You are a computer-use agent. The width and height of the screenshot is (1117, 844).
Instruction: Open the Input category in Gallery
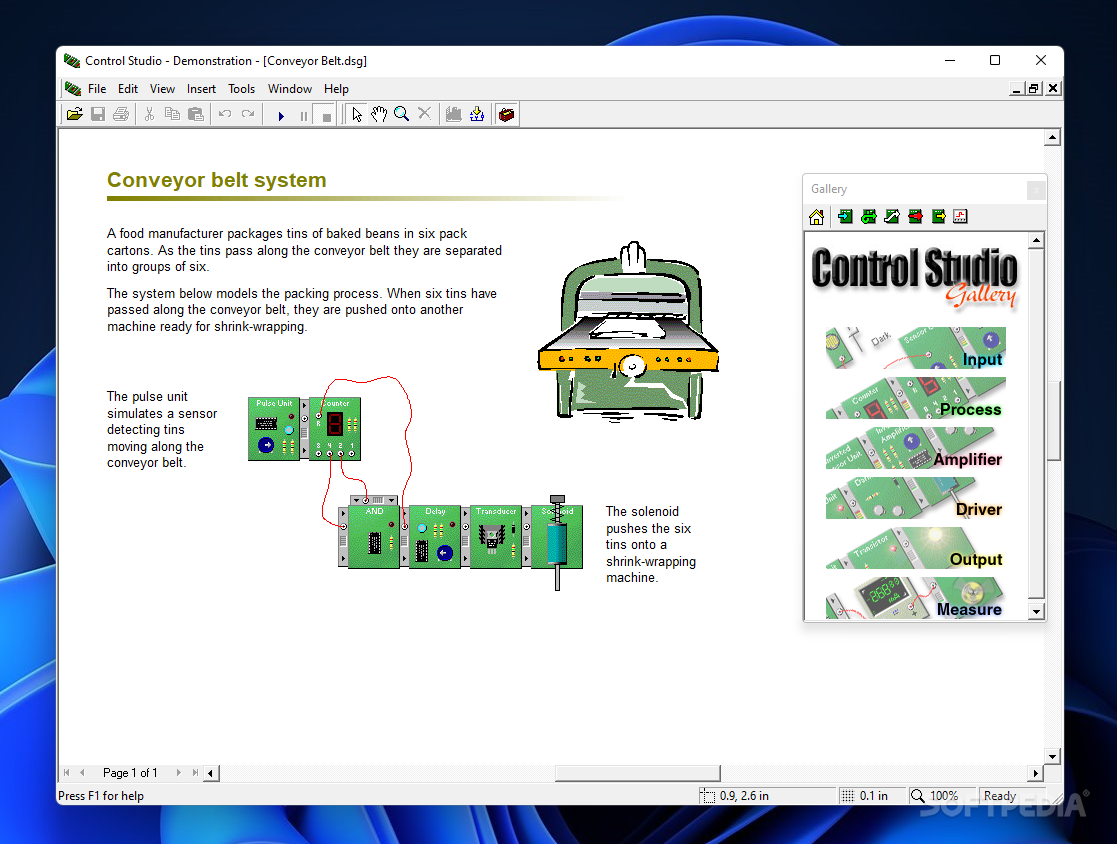915,348
